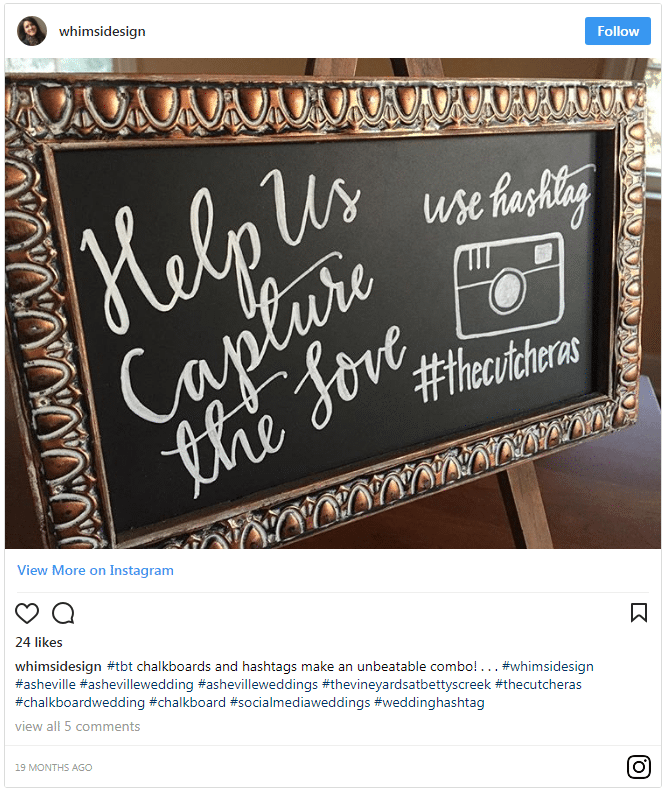Open the whimsidesign username in the header
665x792 pixels.
(102, 31)
